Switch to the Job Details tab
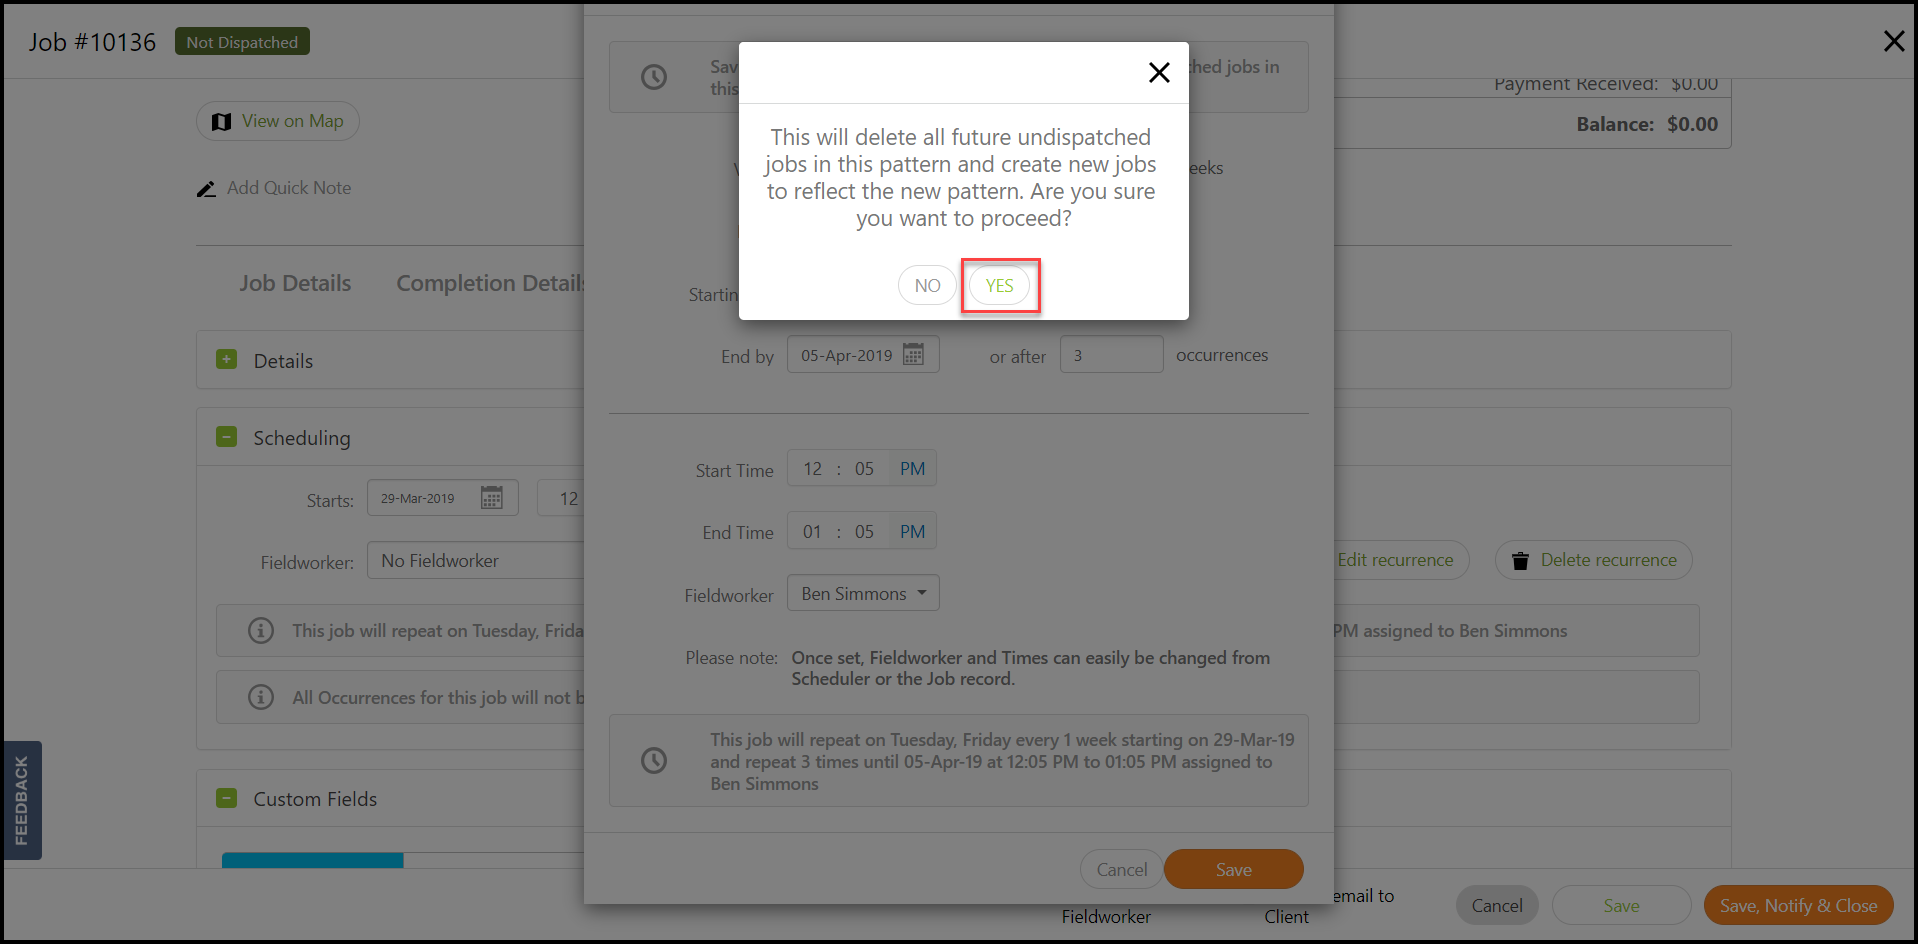 pyautogui.click(x=295, y=283)
